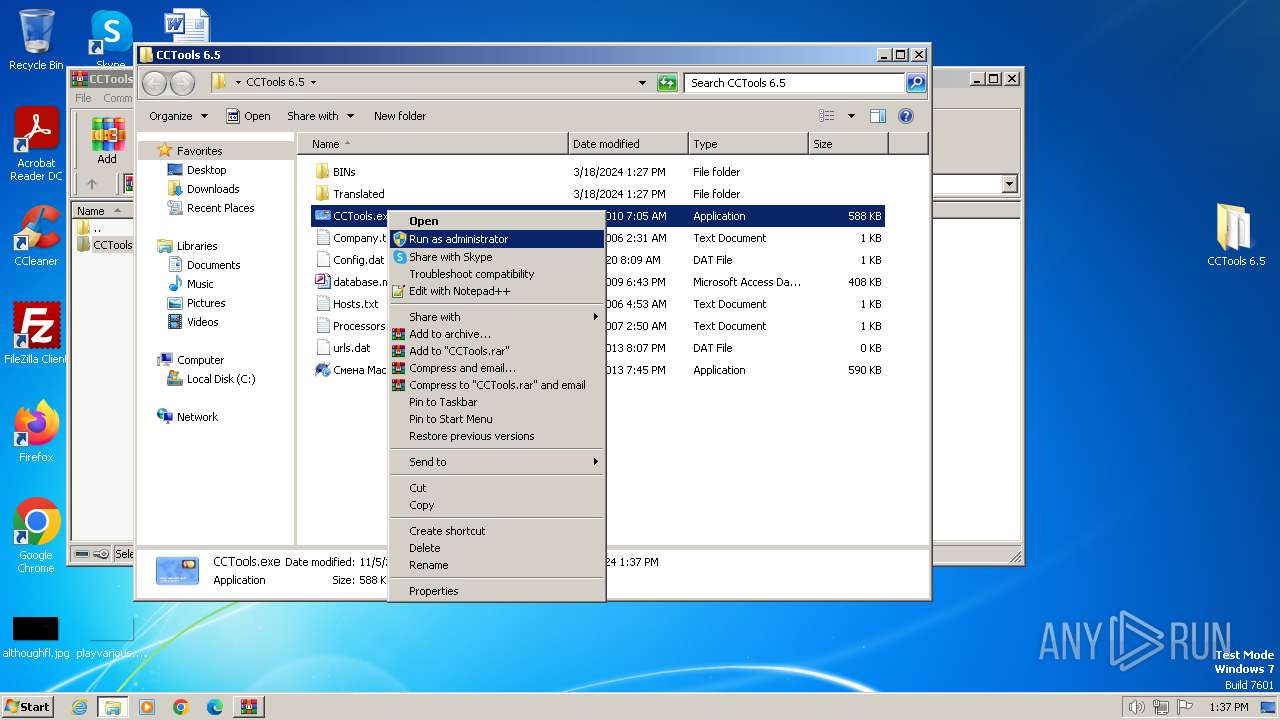Sort files by Date modified column
The height and width of the screenshot is (720, 1280).
click(628, 144)
